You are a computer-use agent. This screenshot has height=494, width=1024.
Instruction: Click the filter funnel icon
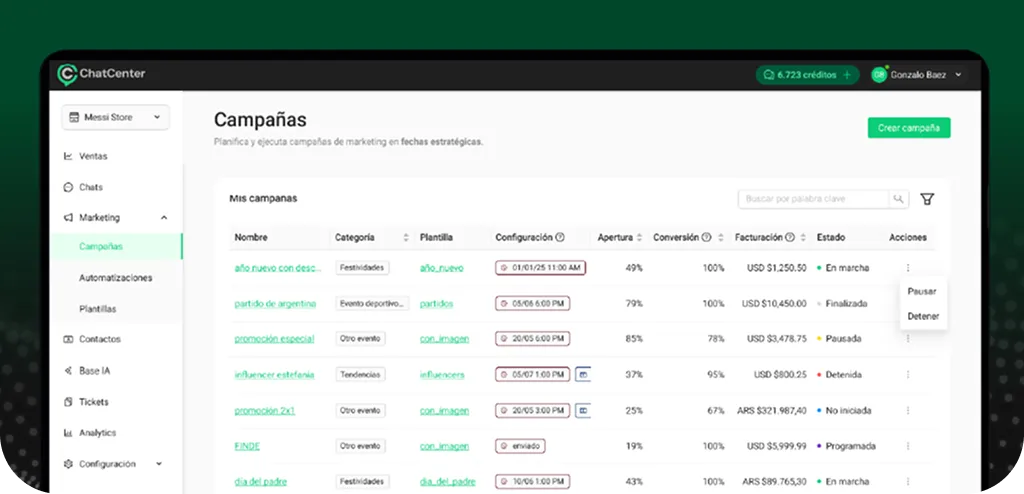tap(927, 199)
